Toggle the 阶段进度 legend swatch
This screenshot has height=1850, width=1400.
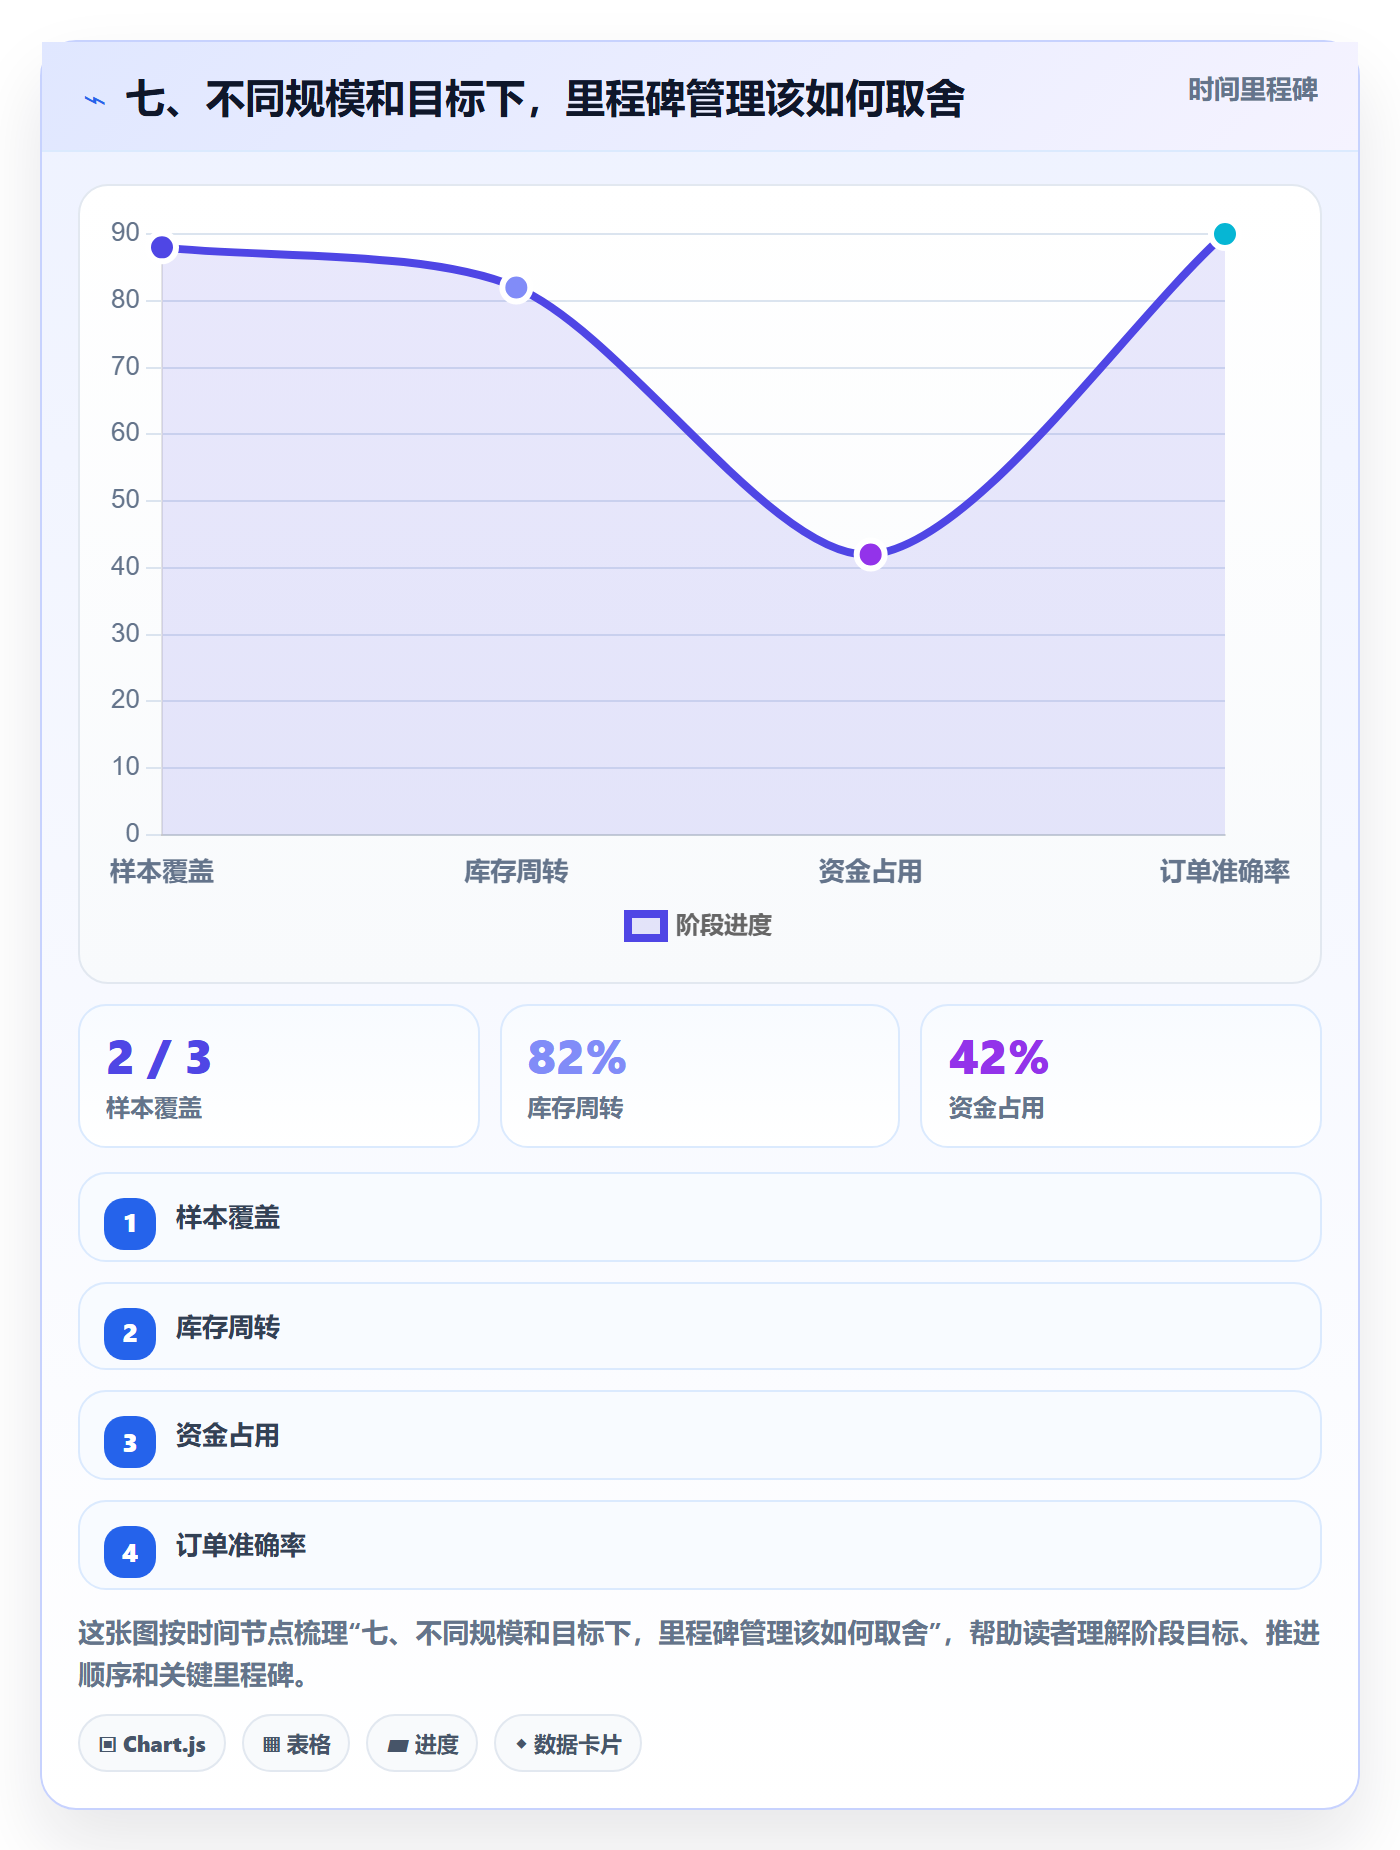click(645, 926)
